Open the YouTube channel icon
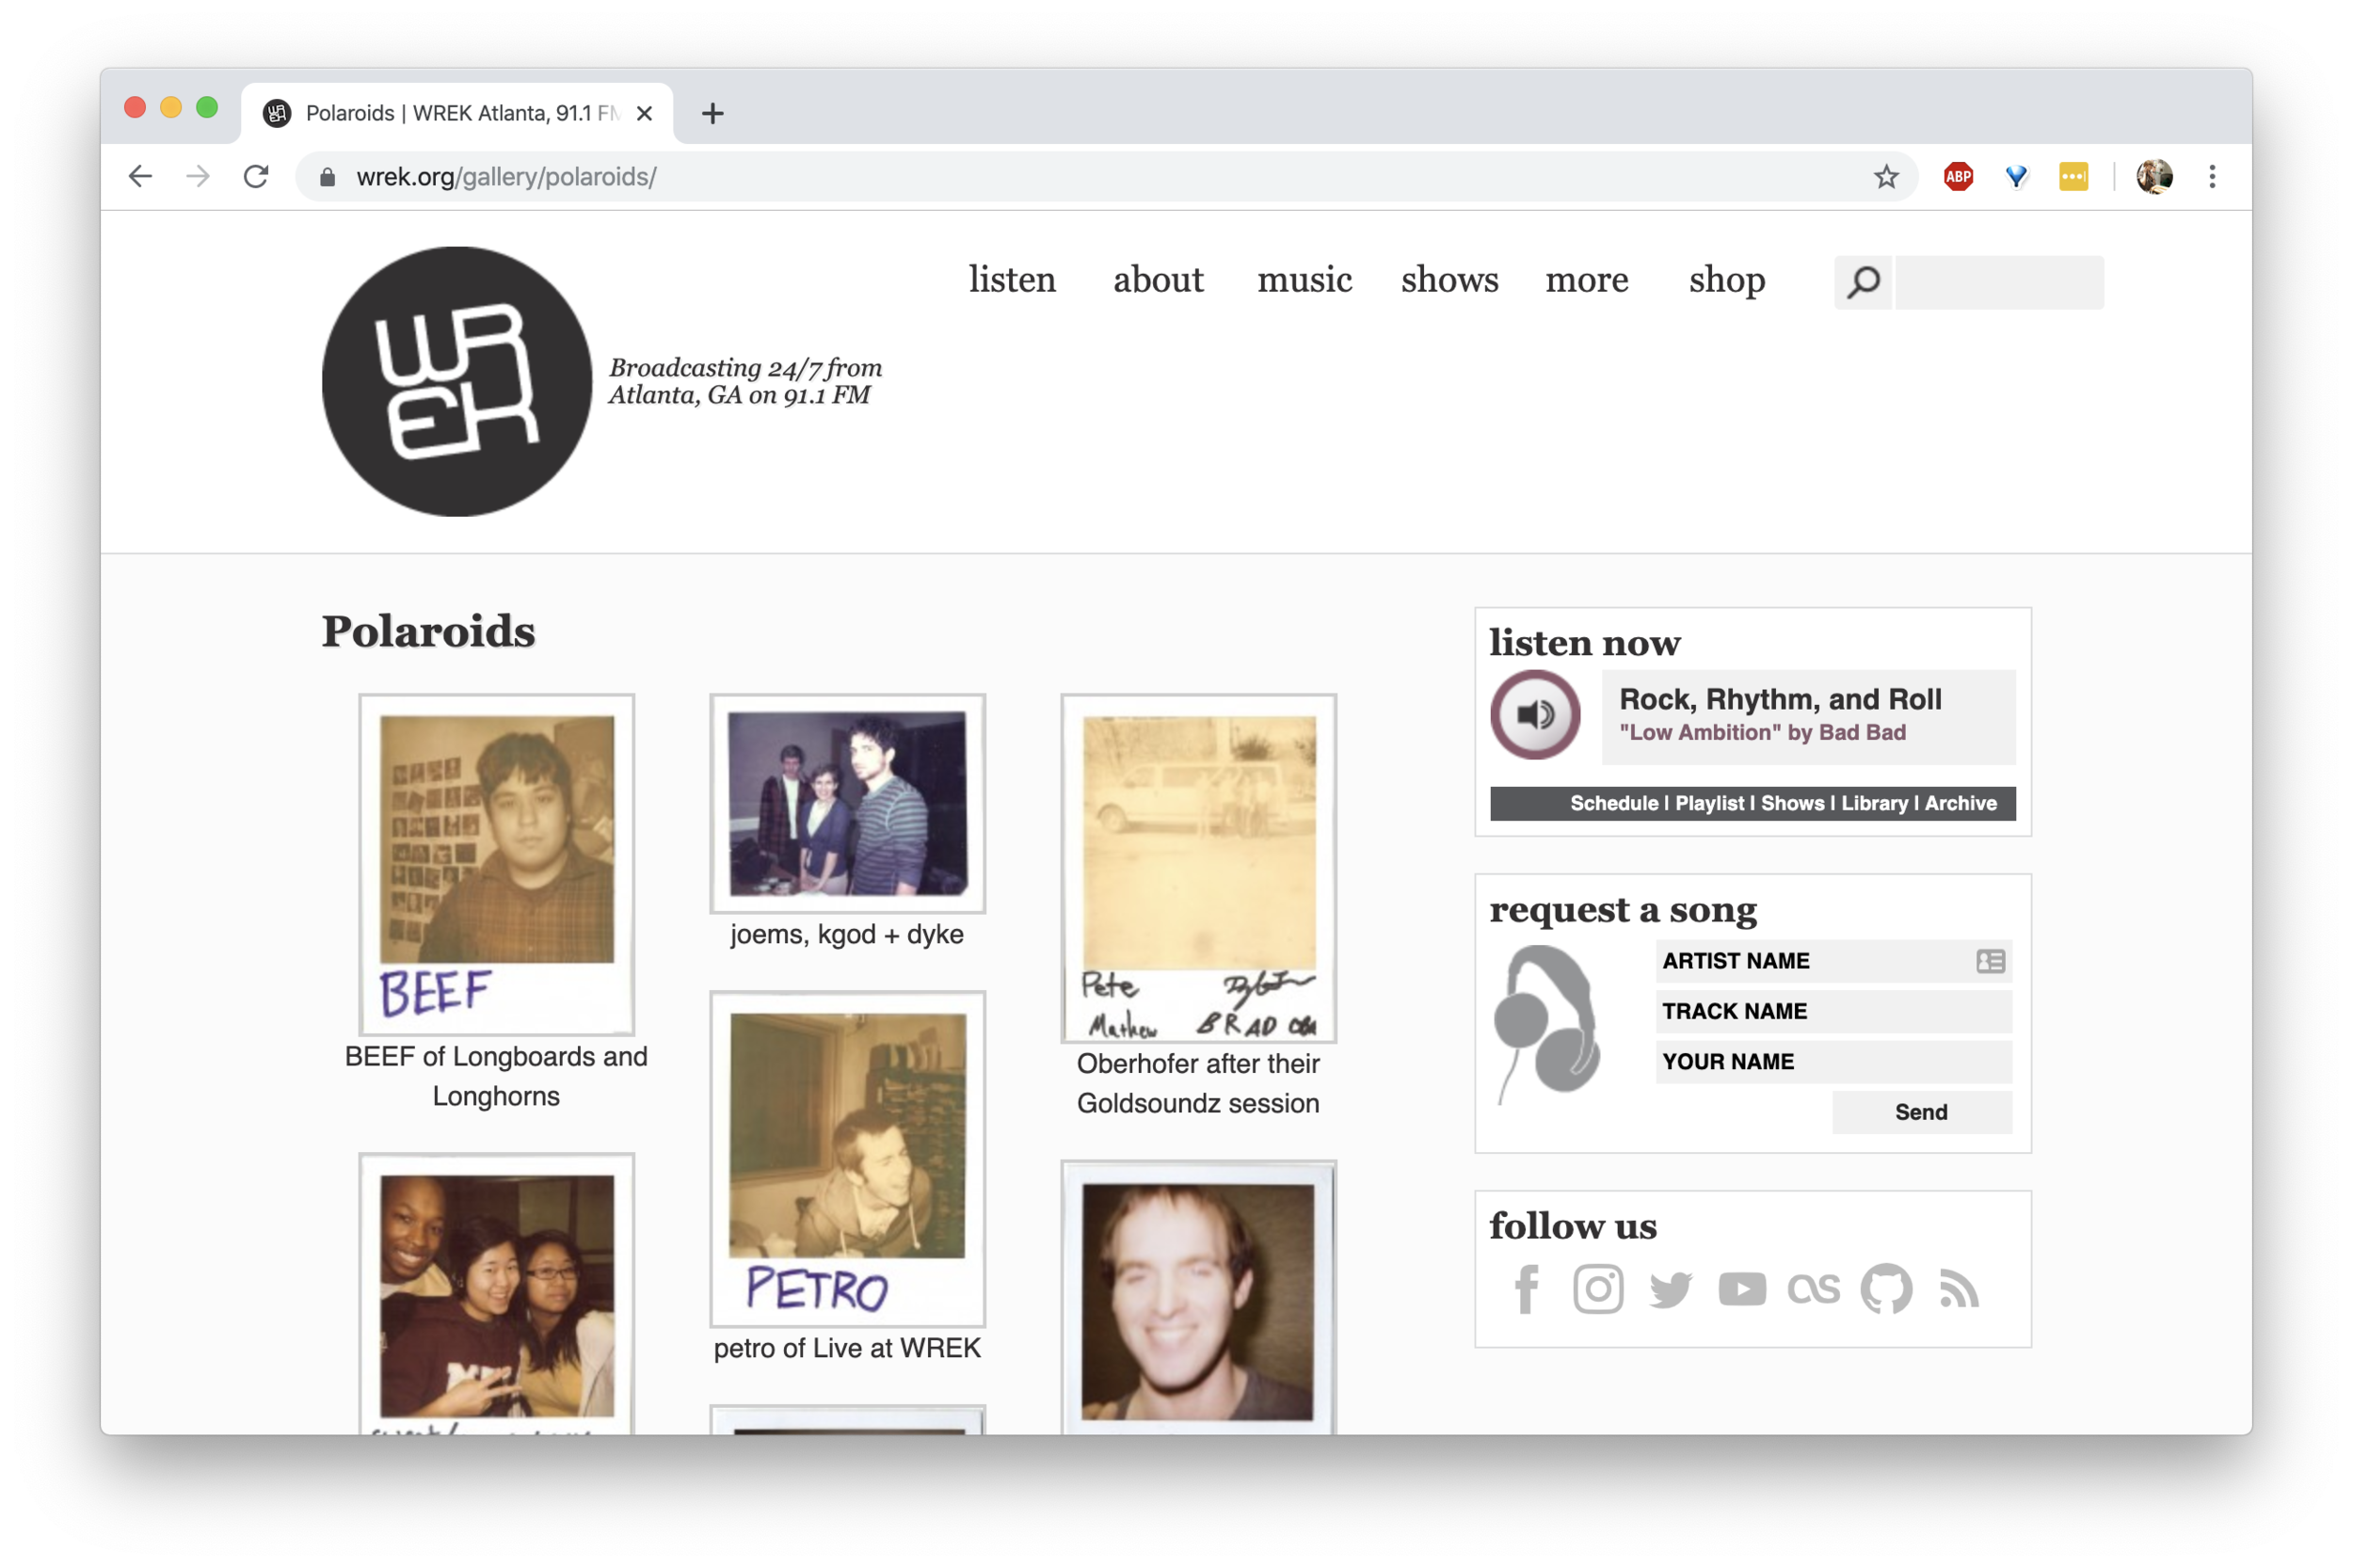The height and width of the screenshot is (1568, 2353). [1743, 1290]
